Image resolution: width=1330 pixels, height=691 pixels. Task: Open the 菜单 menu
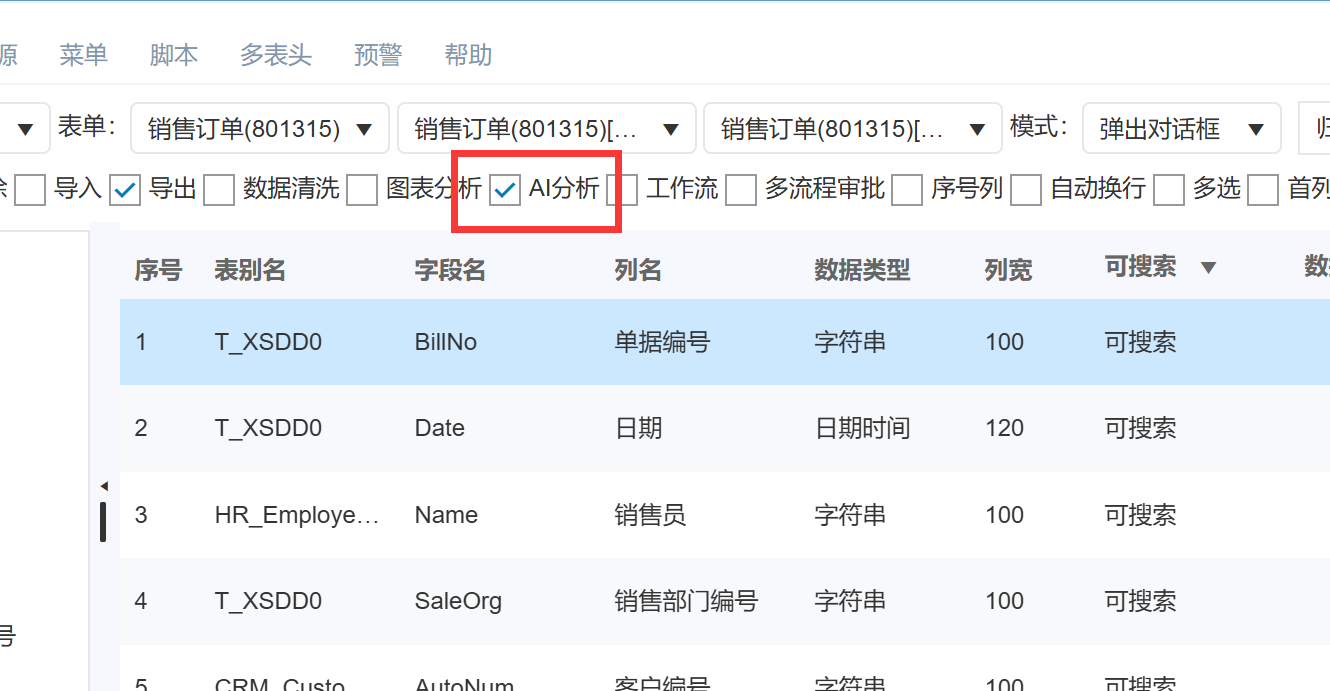pos(83,55)
